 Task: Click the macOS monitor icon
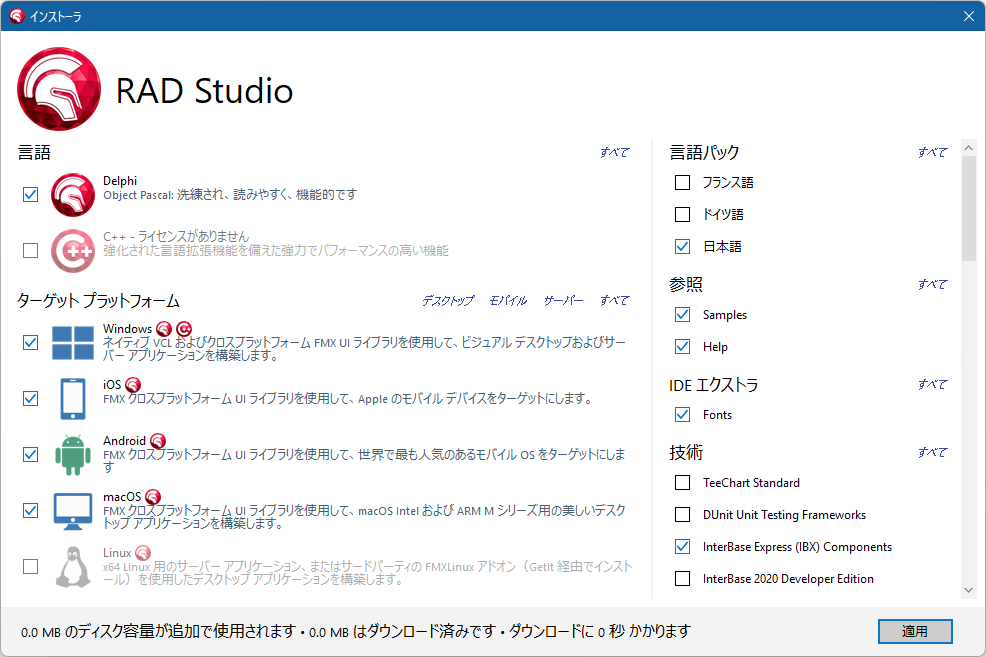tap(73, 508)
